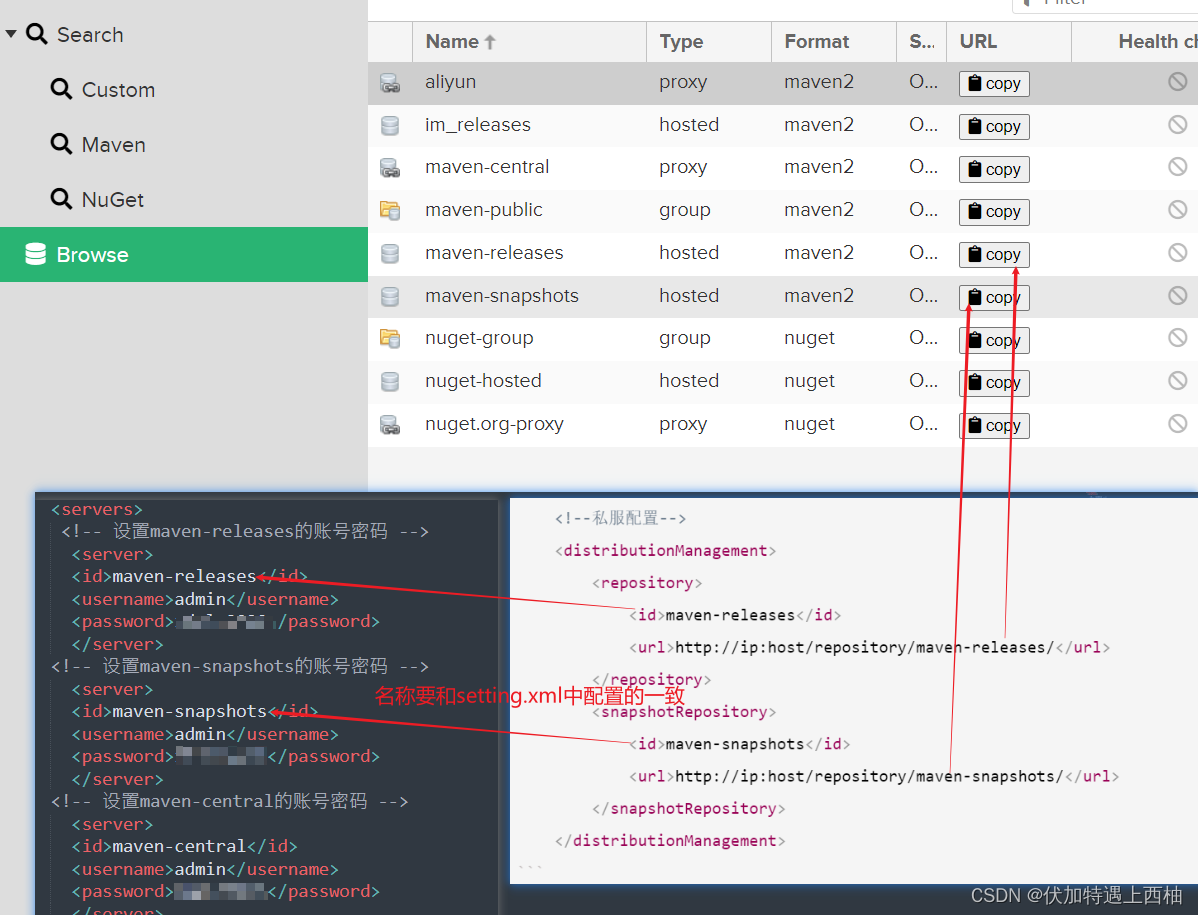
Task: Open the aliyun repository row name
Action: pyautogui.click(x=451, y=82)
